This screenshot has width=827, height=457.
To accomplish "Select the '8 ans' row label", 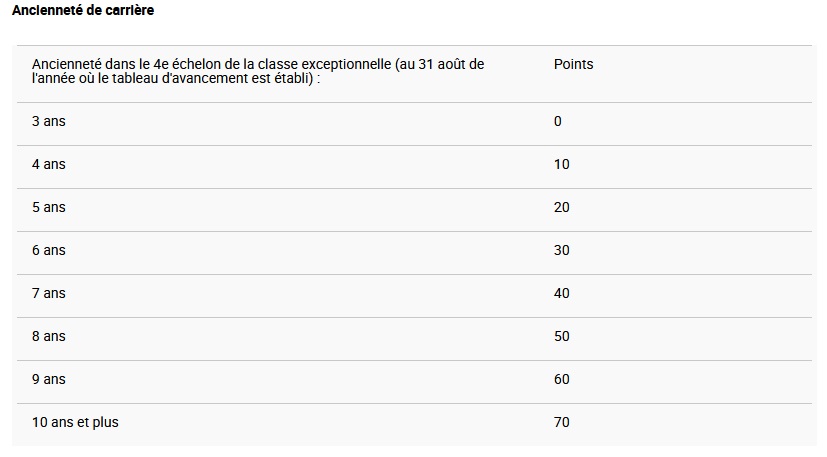I will (x=49, y=336).
